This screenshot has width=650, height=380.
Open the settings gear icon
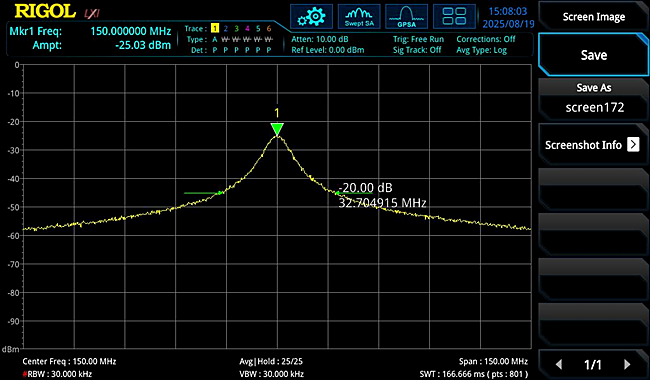(311, 17)
